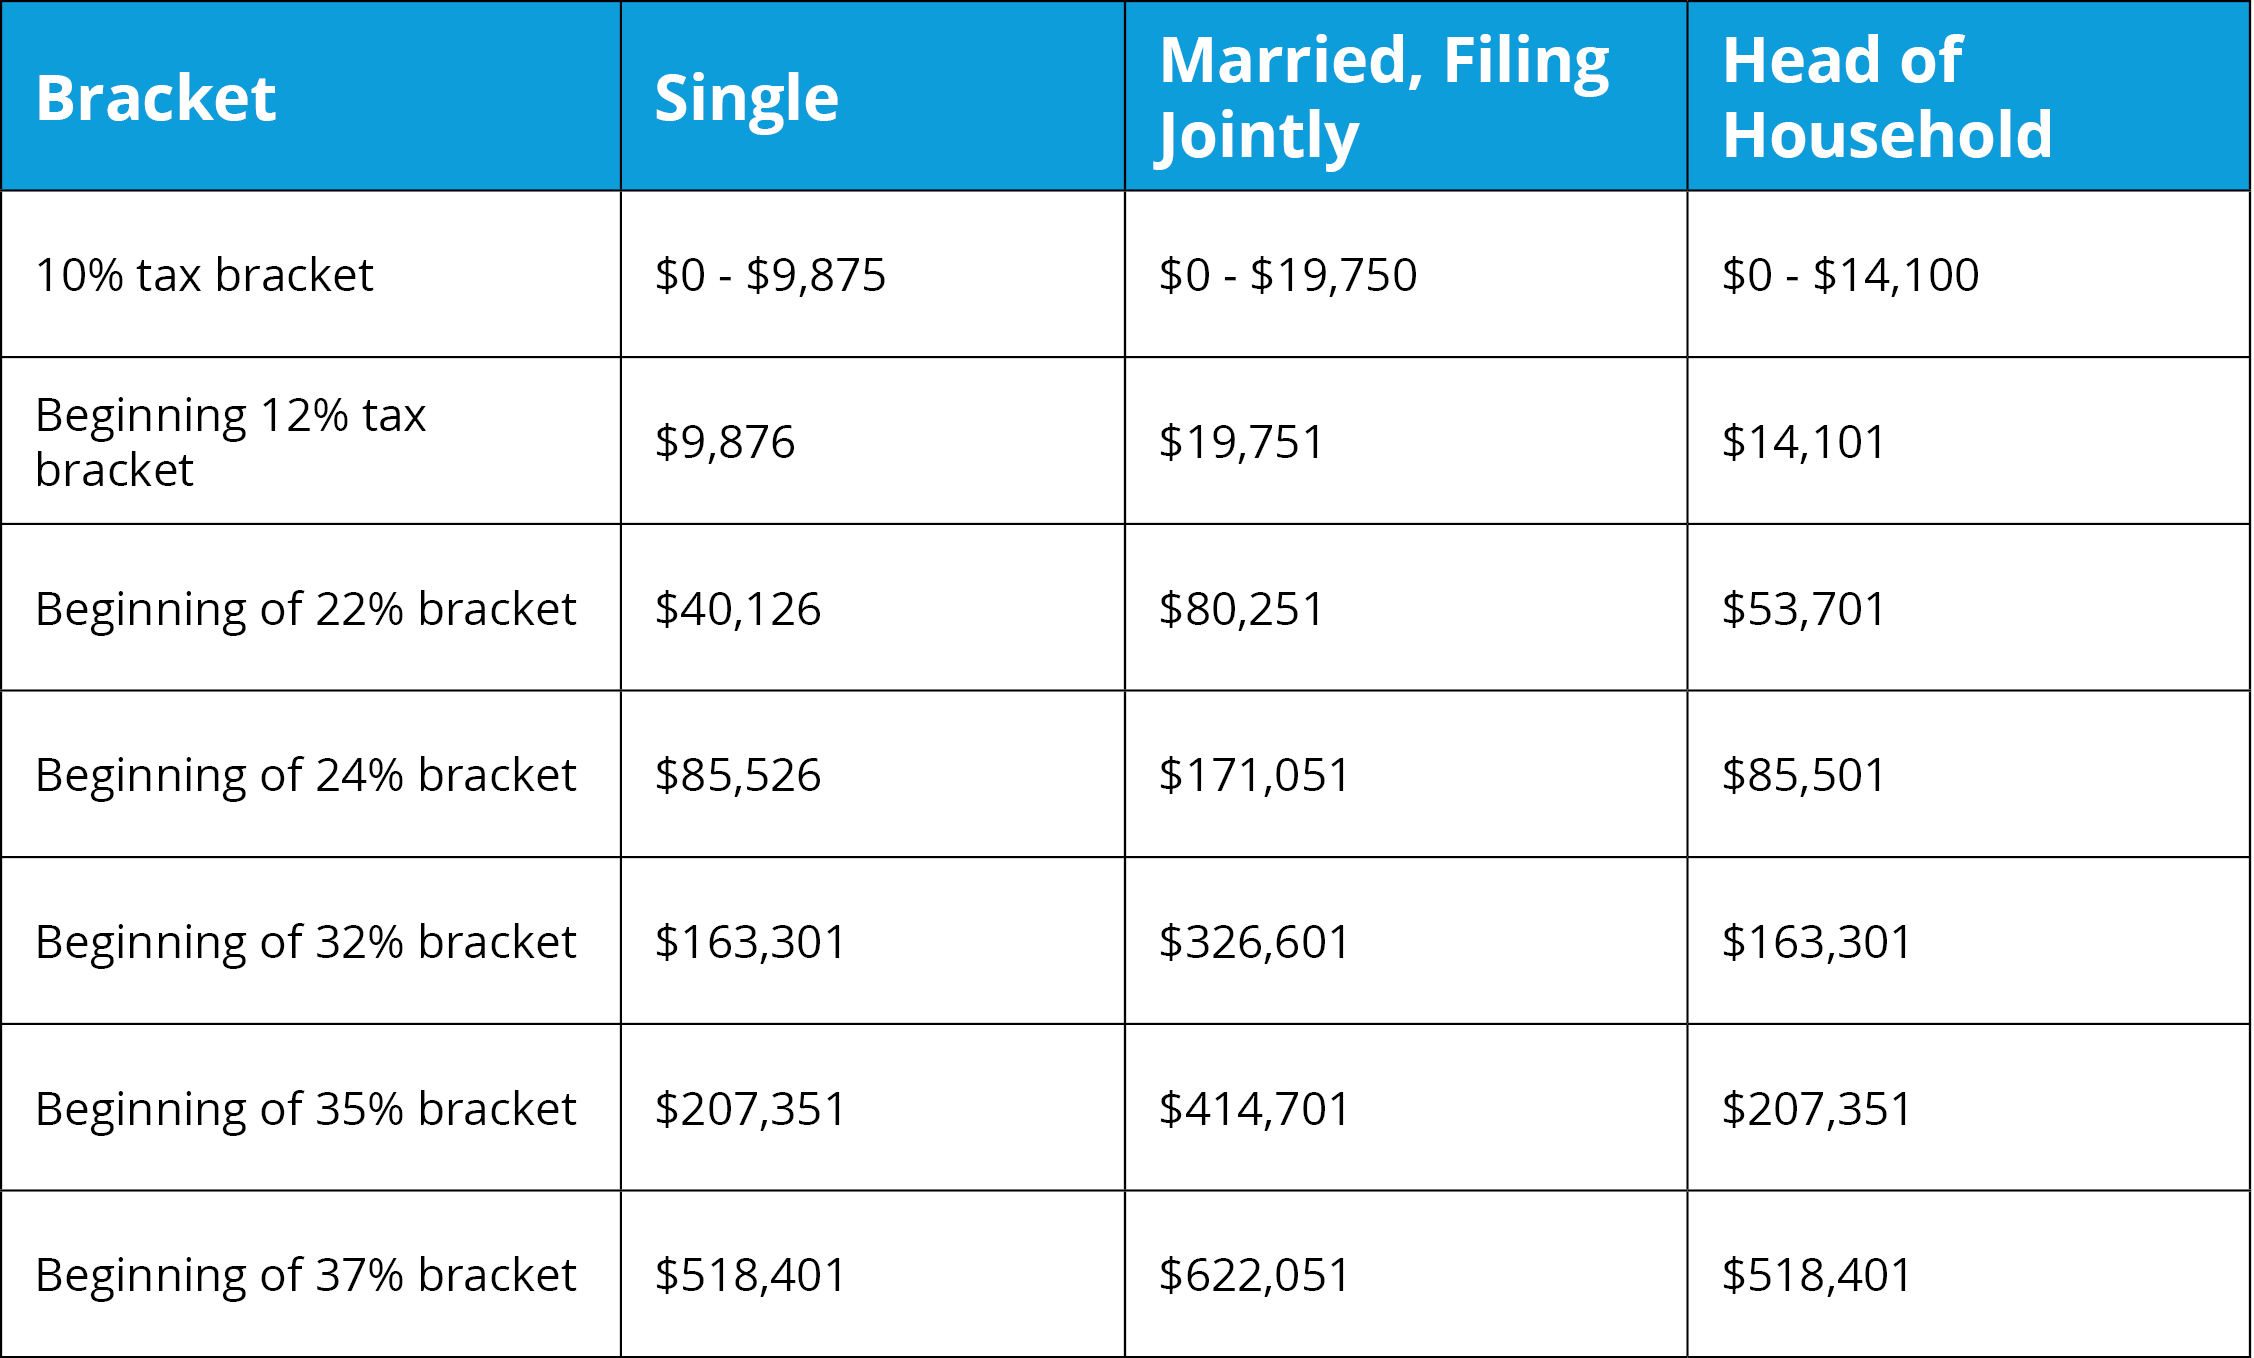Select the $414,701 cell
Screen dimensions: 2254x1358
coord(1254,1109)
